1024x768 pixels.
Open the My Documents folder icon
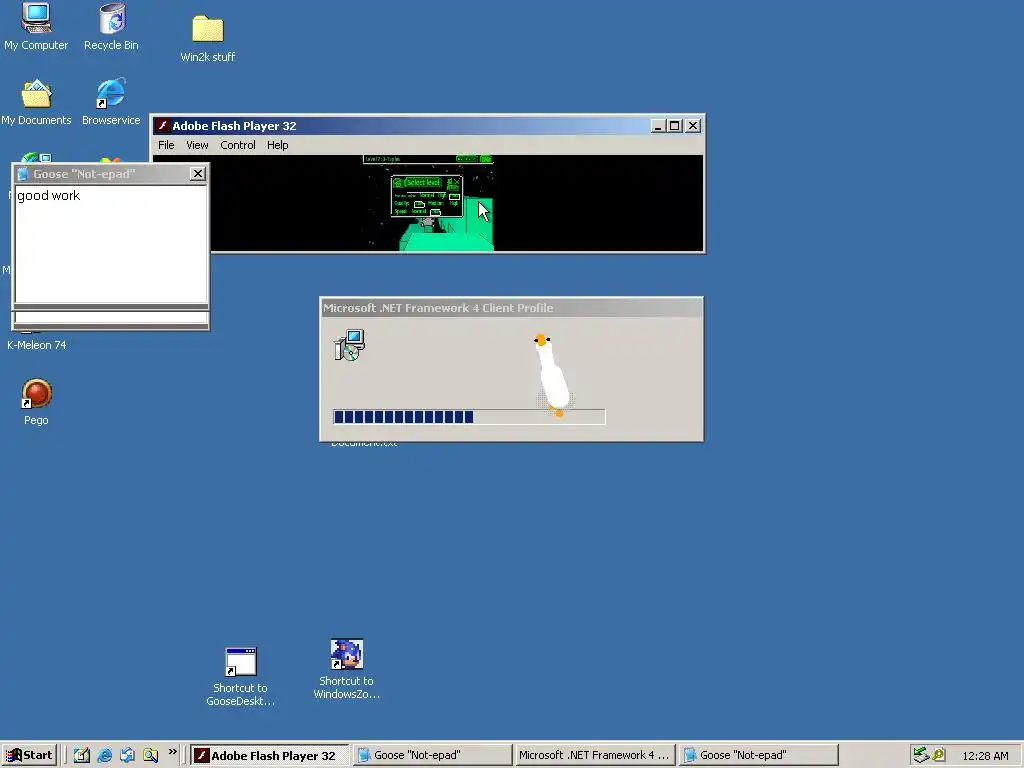pos(36,94)
